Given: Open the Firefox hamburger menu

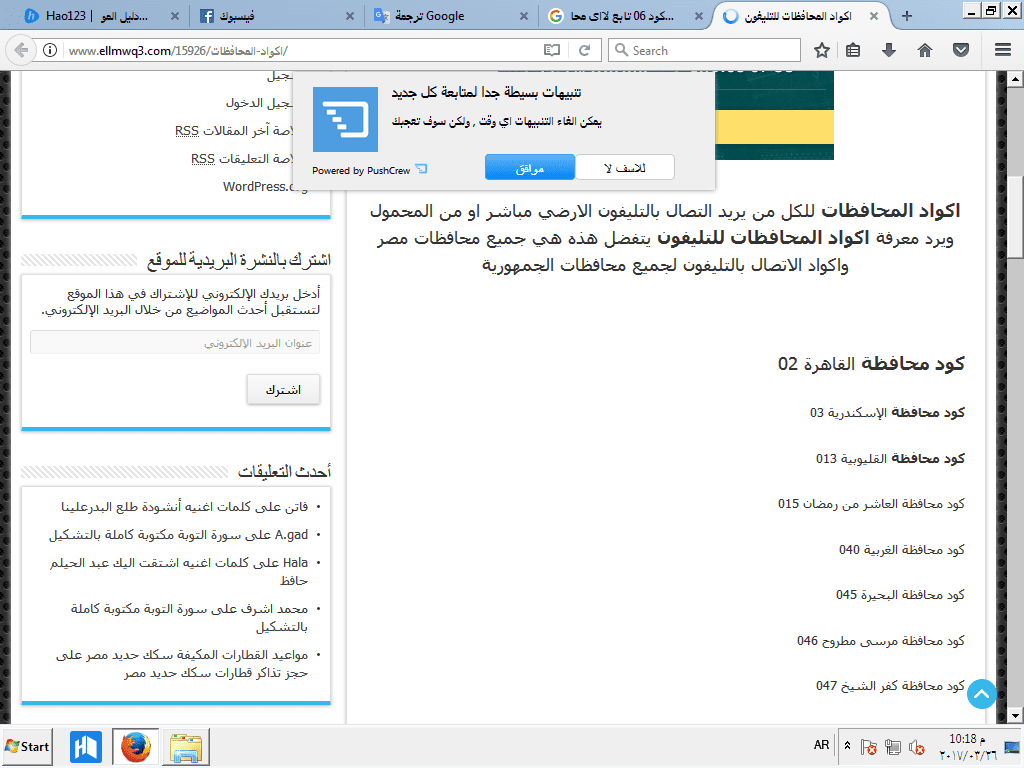Looking at the screenshot, I should click(x=1002, y=50).
